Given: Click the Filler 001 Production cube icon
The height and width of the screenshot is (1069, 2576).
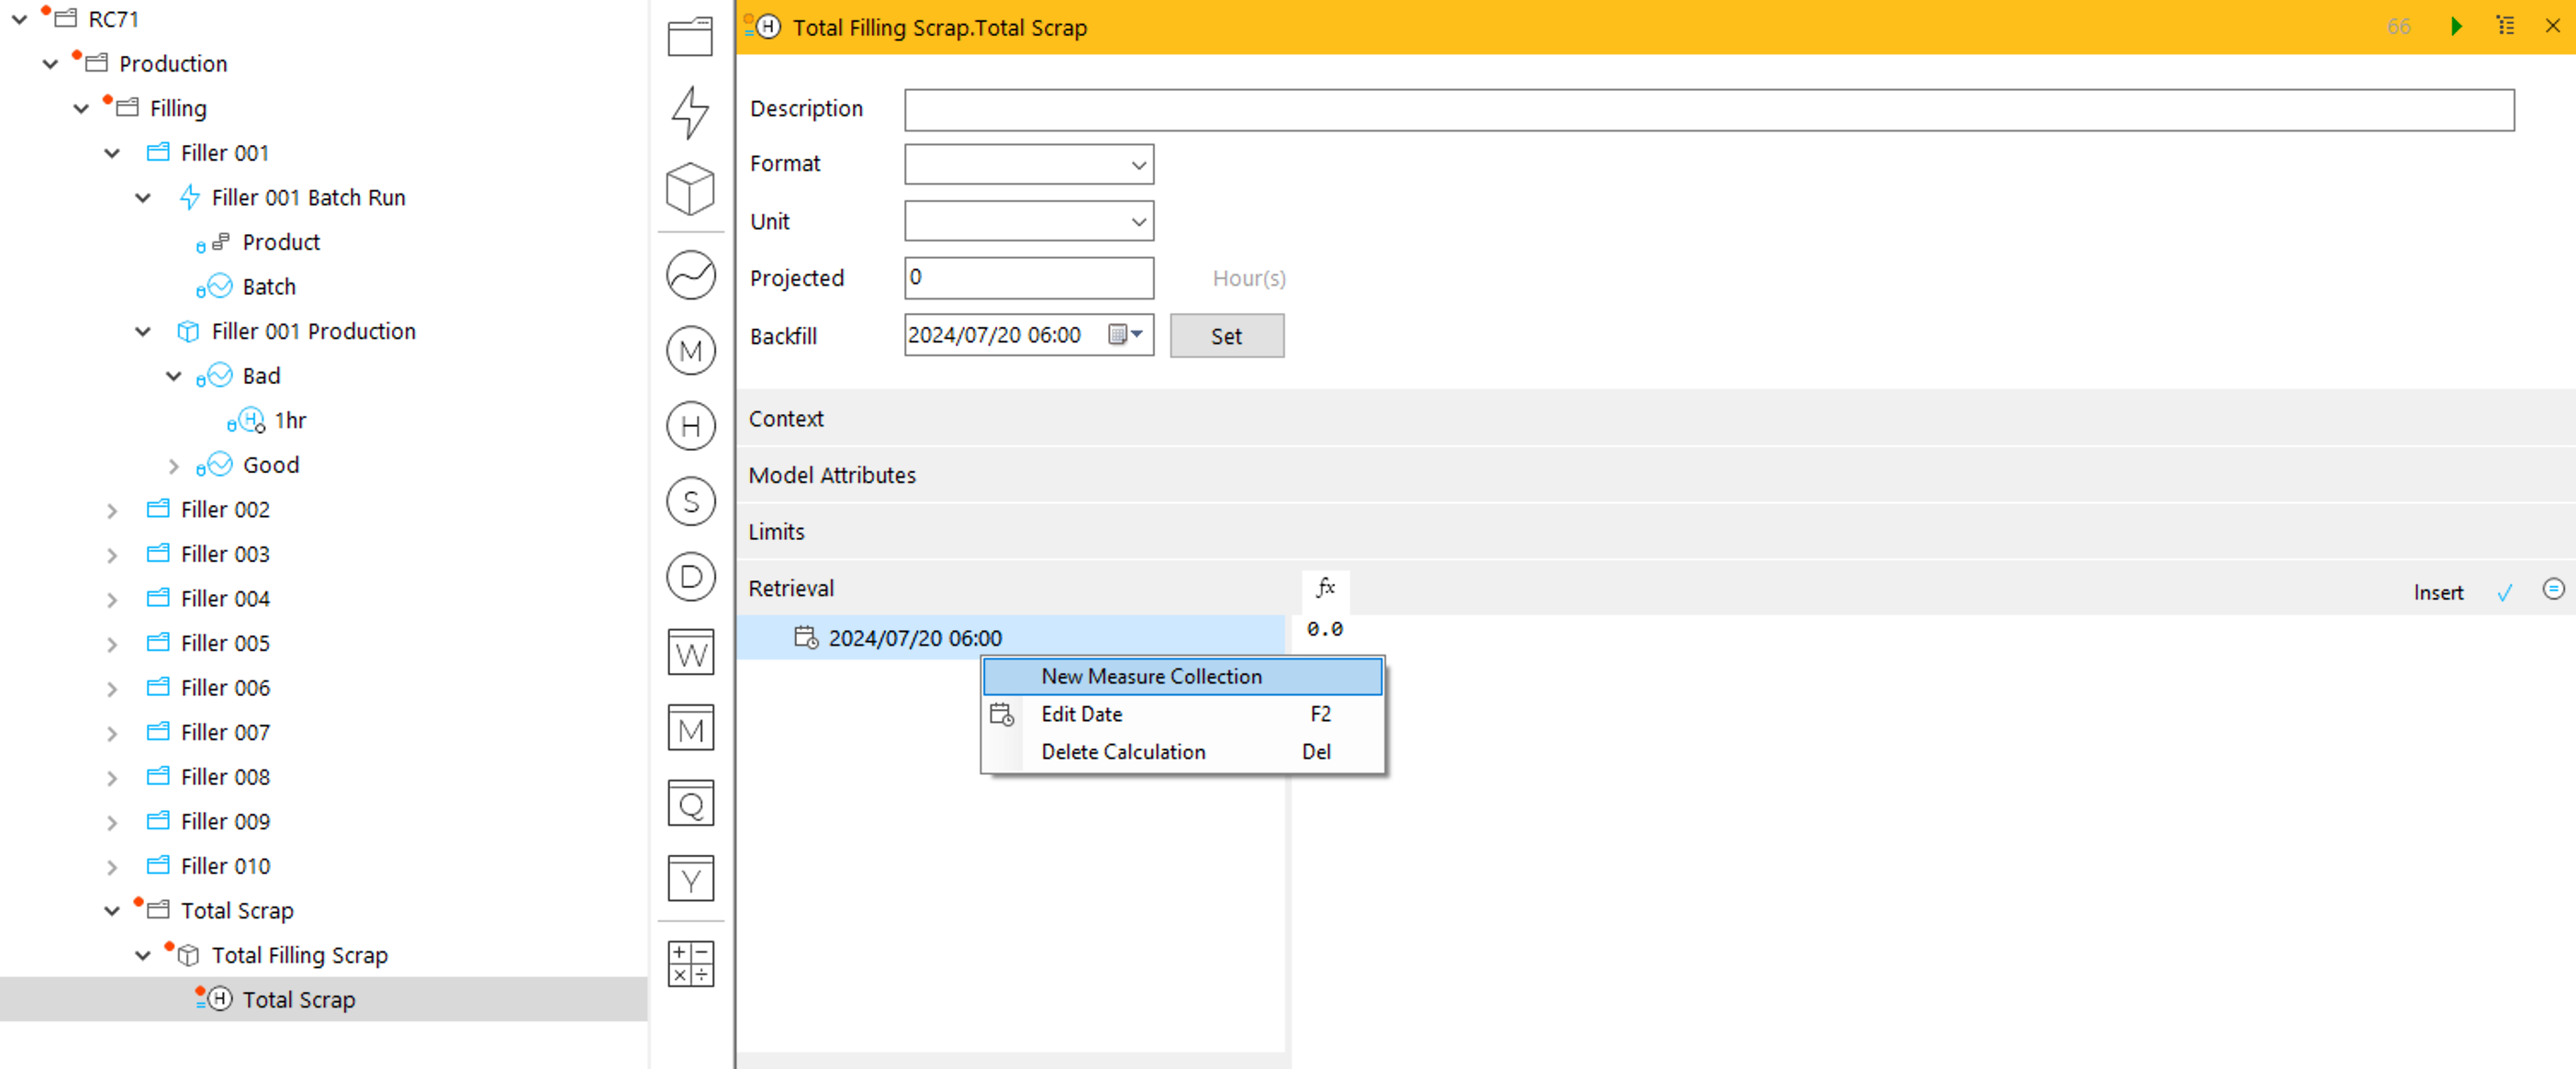Looking at the screenshot, I should 187,331.
